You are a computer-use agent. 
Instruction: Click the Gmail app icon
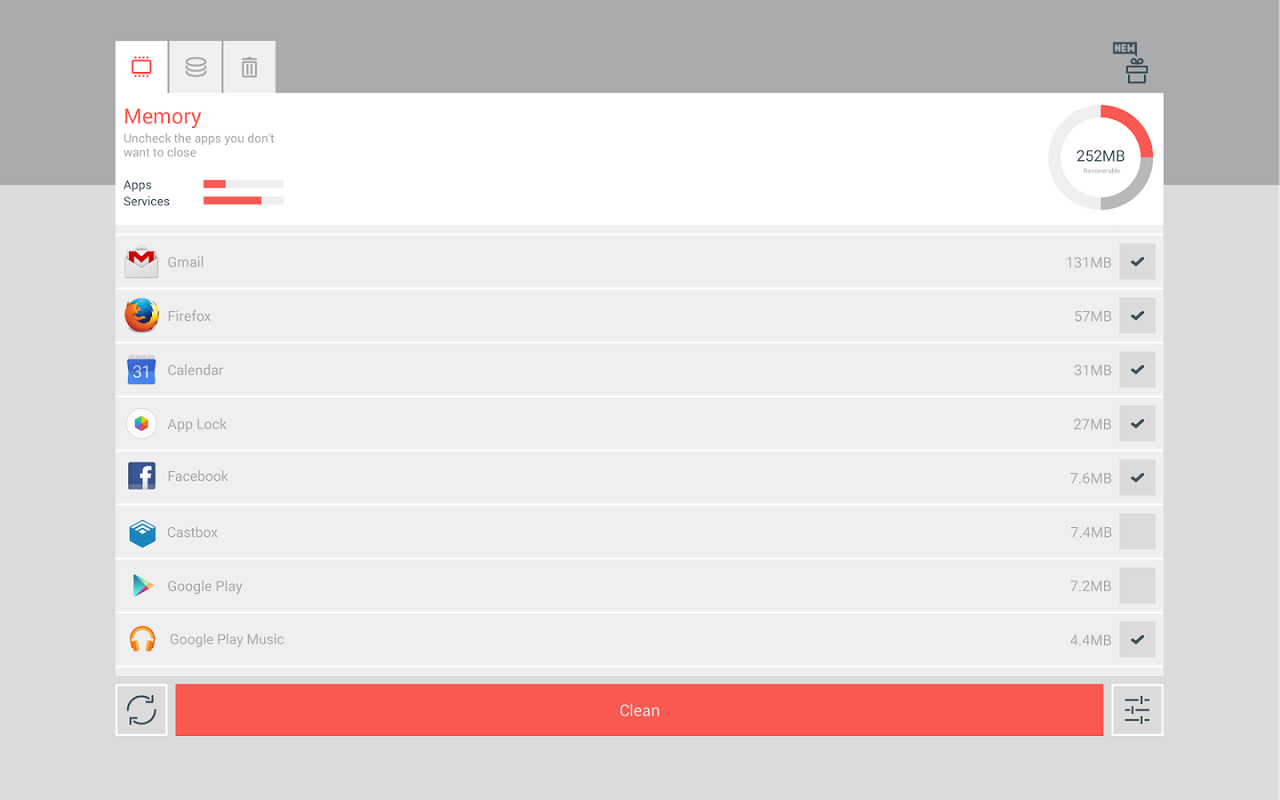tap(142, 262)
